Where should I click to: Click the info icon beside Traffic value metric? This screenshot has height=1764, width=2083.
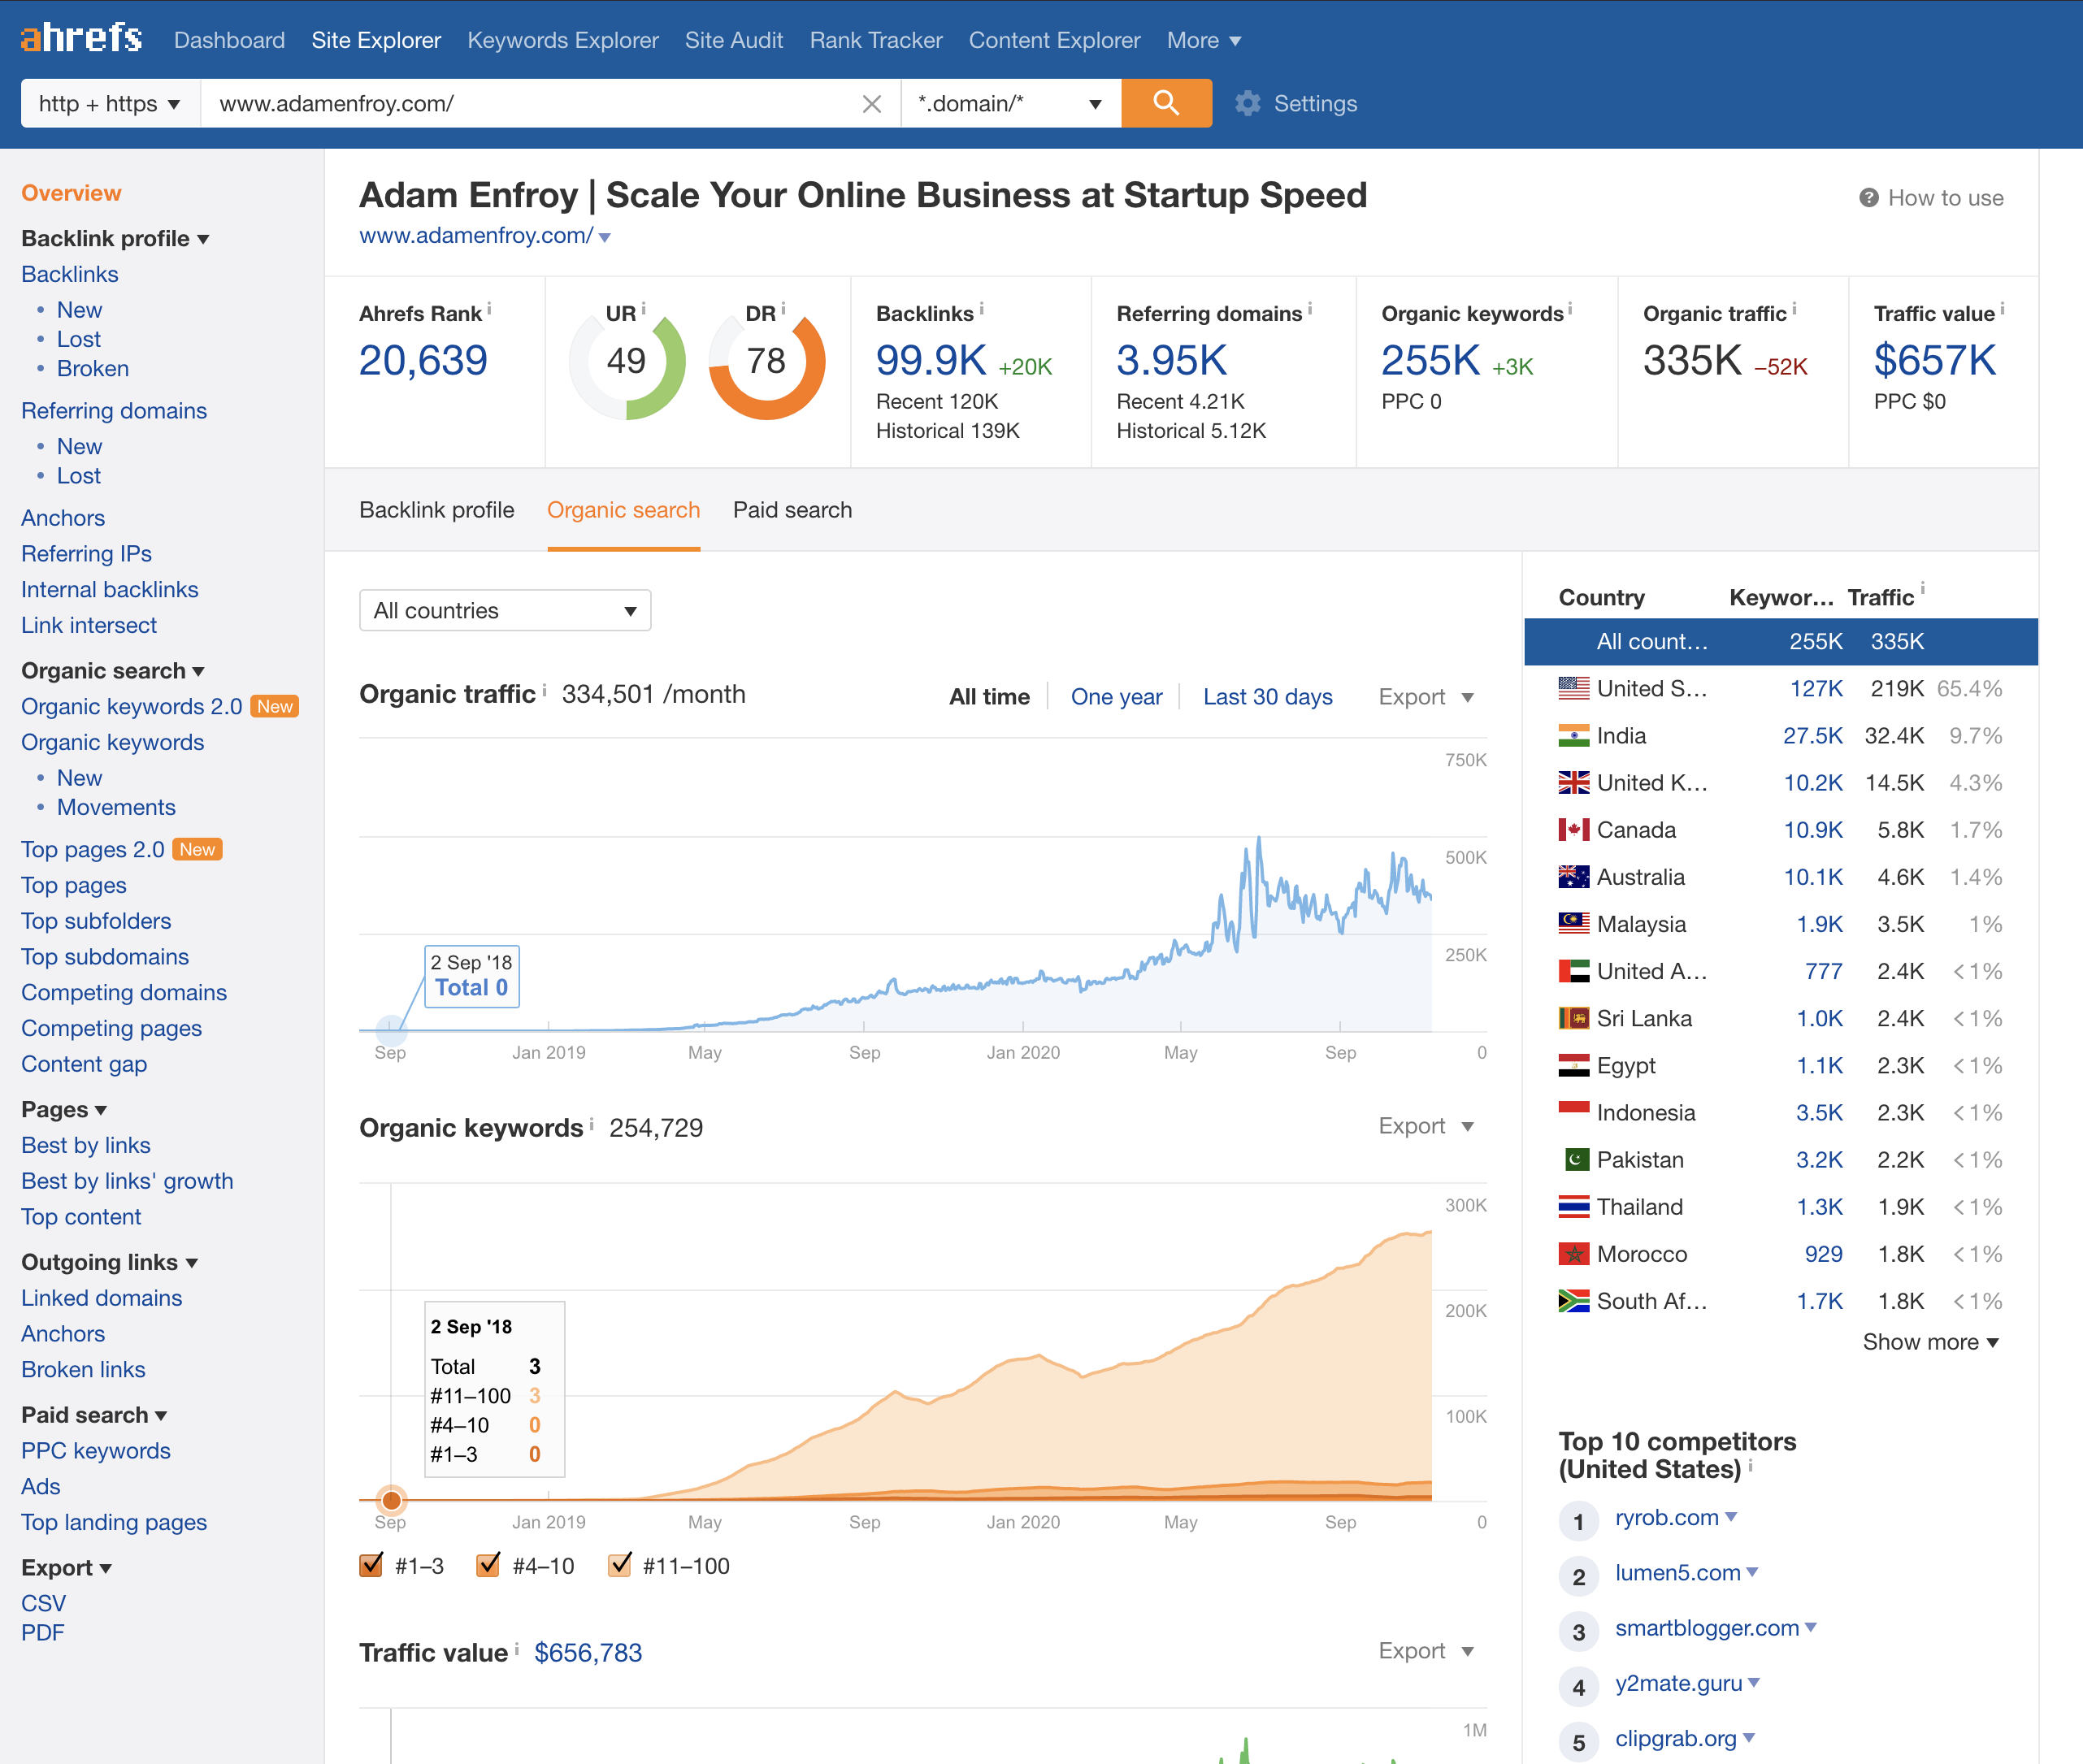coord(2002,309)
